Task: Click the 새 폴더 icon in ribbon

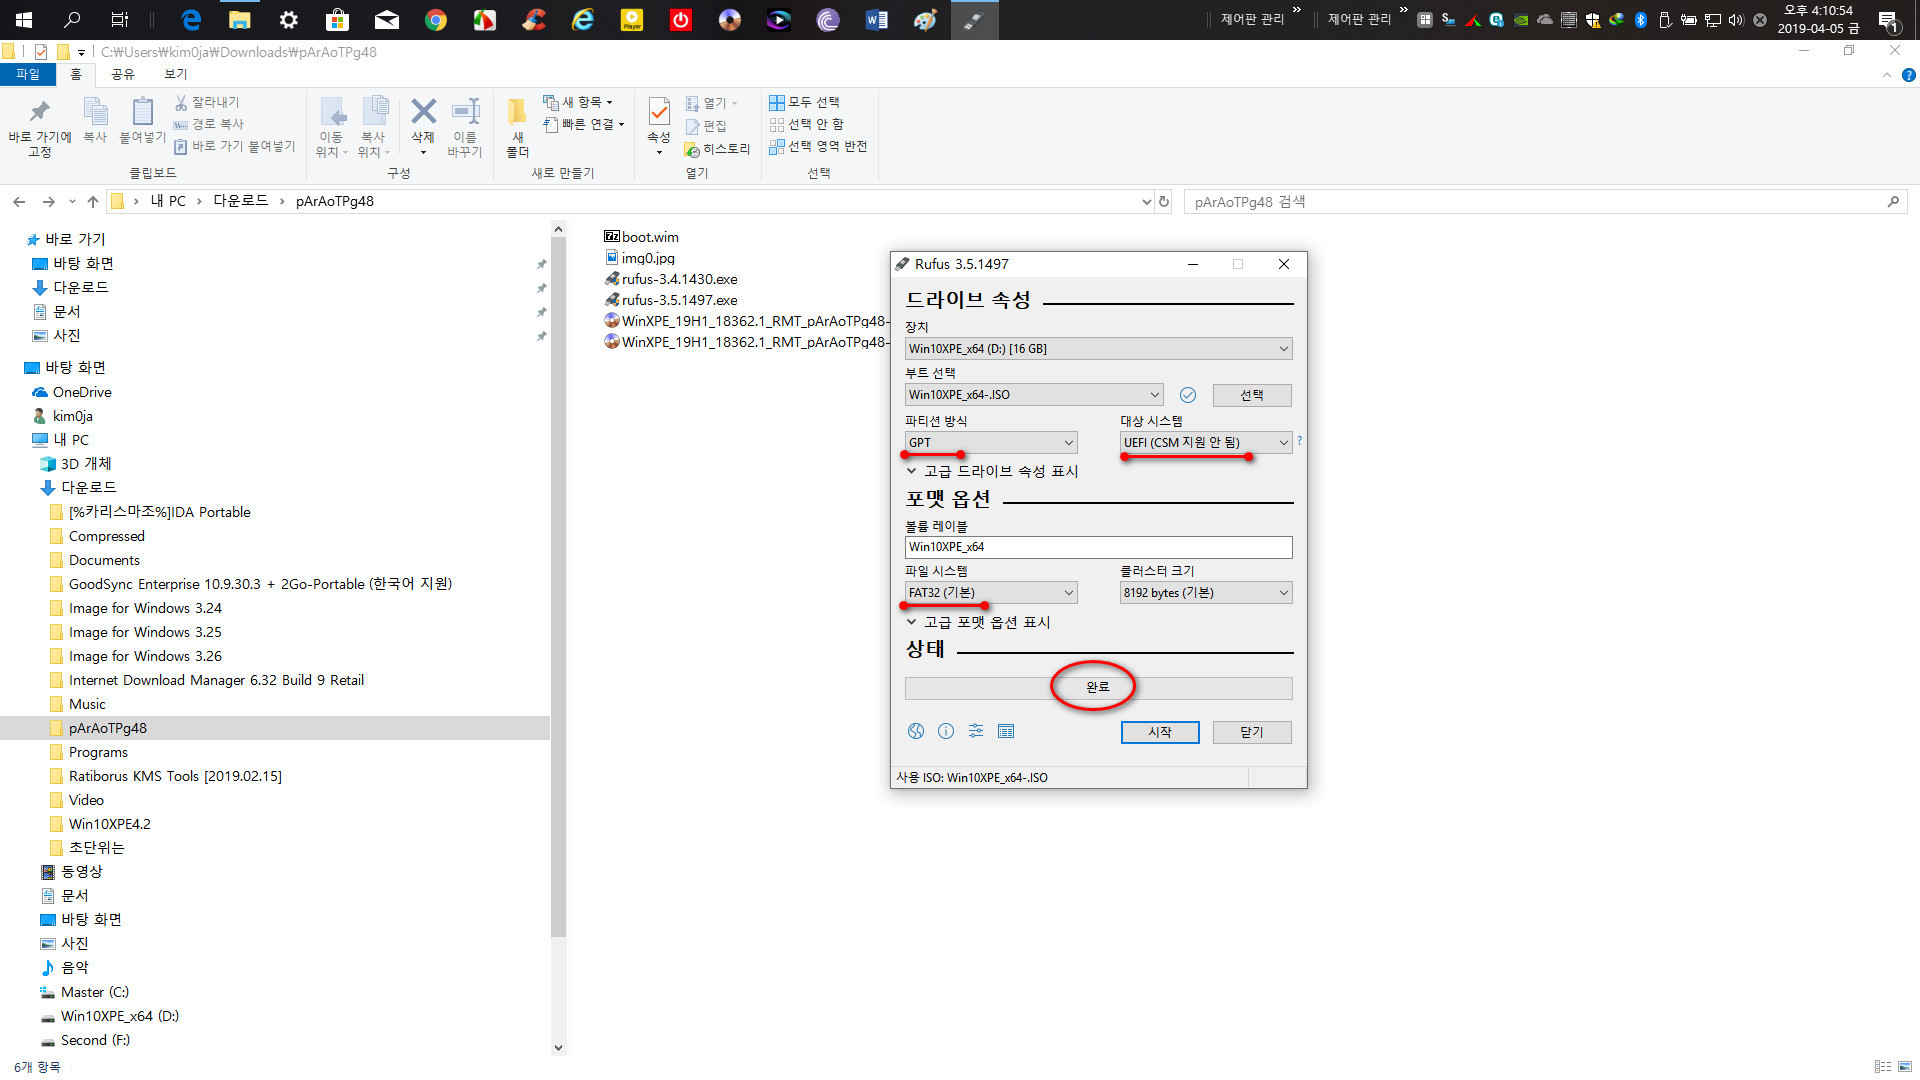Action: pos(517,111)
